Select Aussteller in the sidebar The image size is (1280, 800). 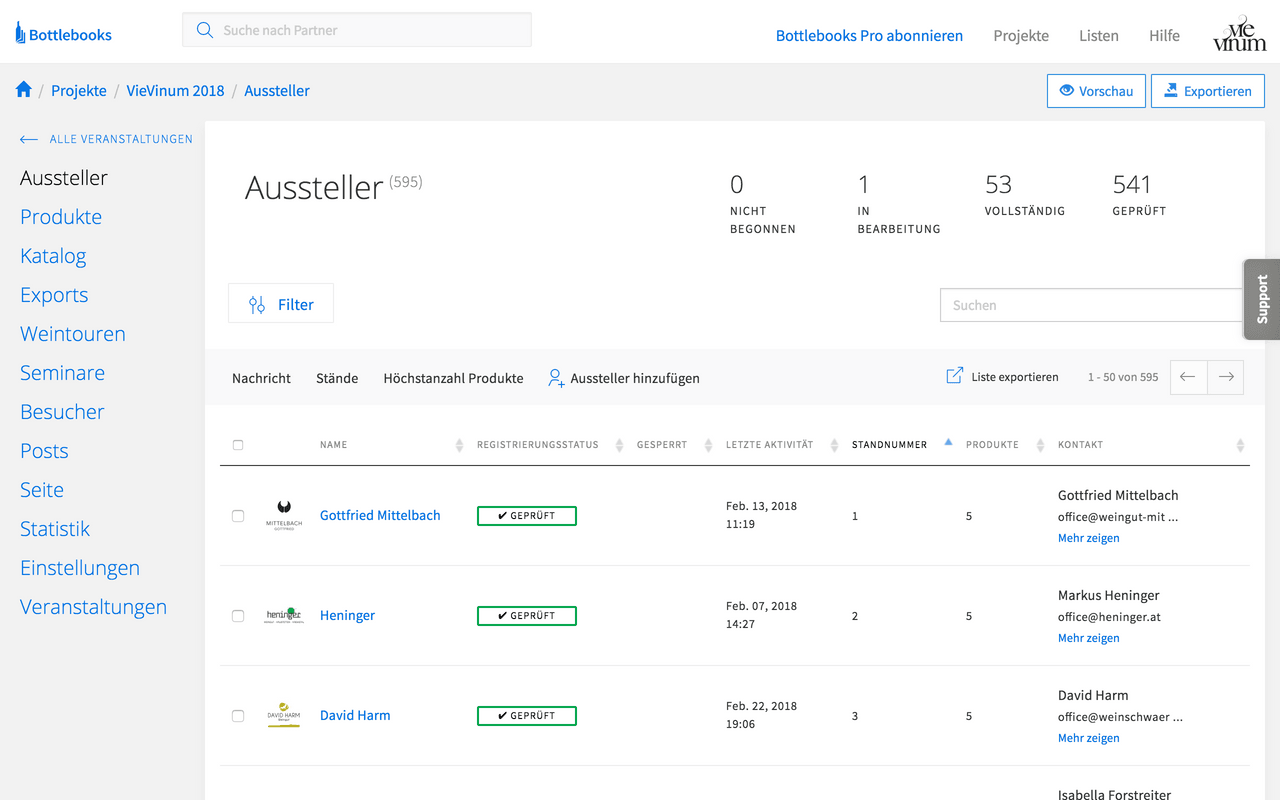point(64,178)
